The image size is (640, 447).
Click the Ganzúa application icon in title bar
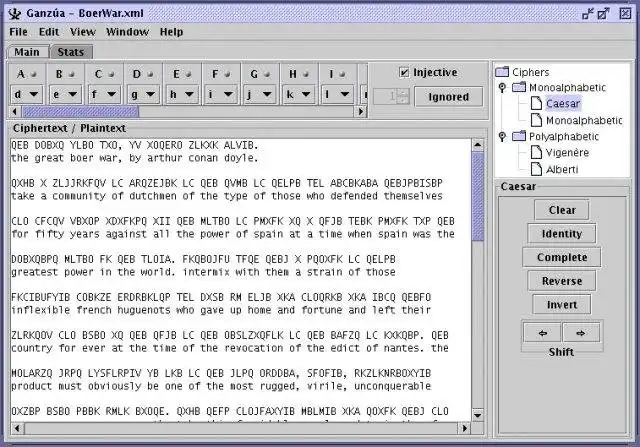[x=15, y=13]
